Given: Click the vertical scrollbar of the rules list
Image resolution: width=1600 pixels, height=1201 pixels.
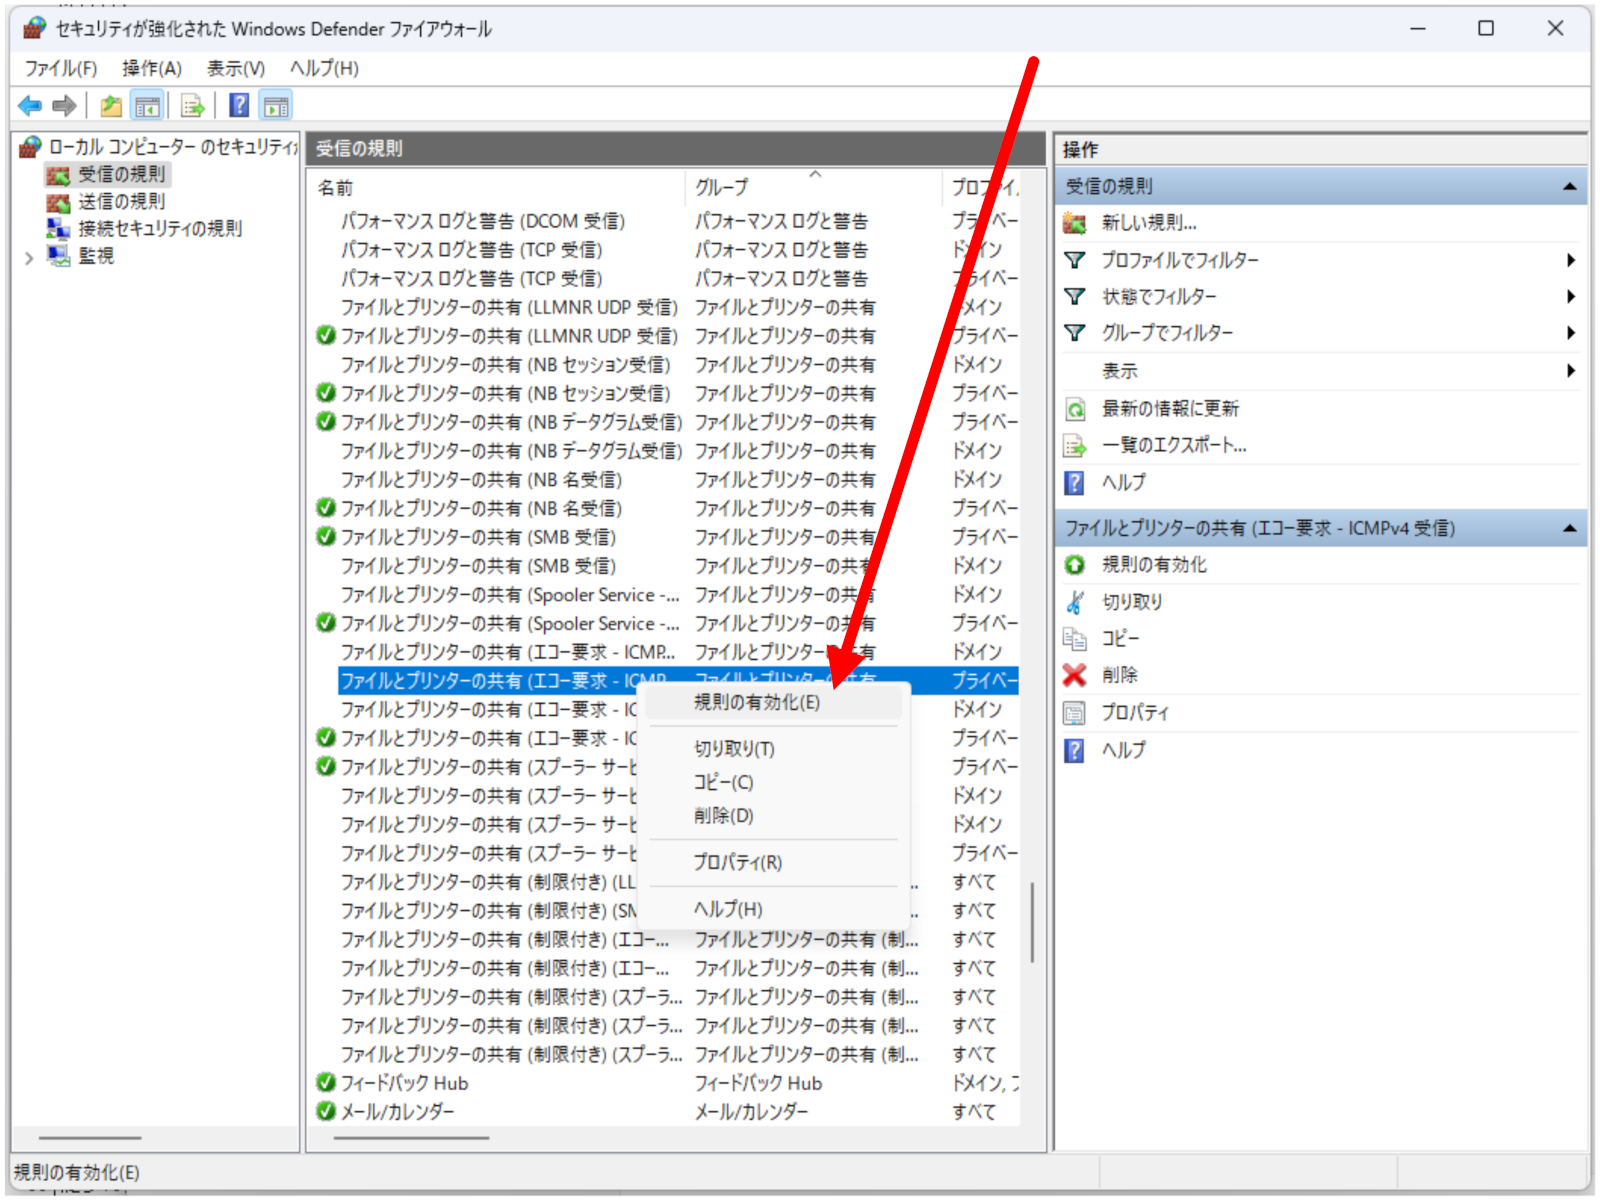Looking at the screenshot, I should click(1032, 920).
